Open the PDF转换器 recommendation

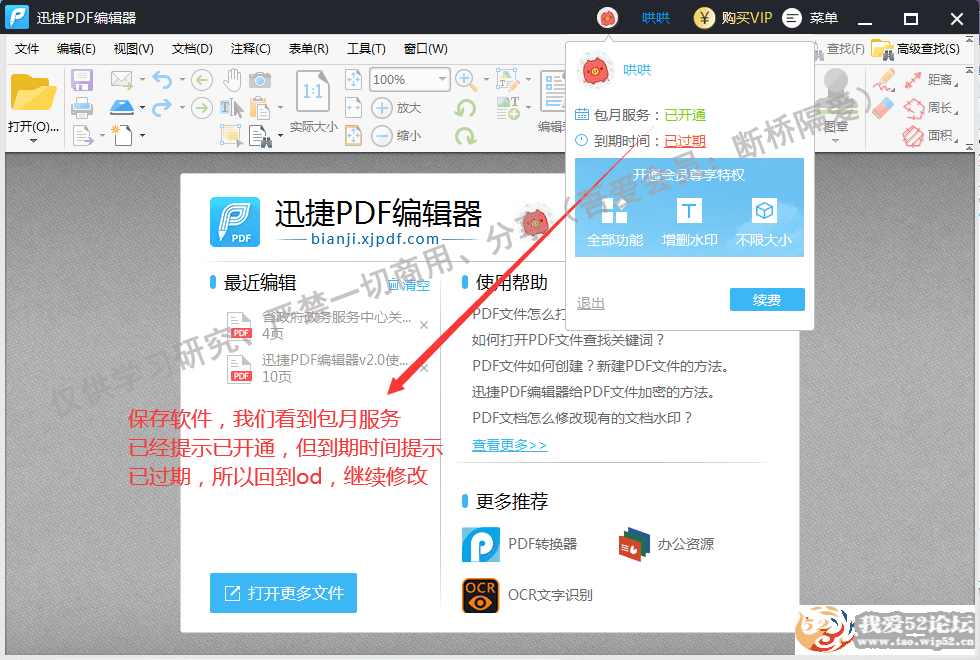tap(519, 544)
